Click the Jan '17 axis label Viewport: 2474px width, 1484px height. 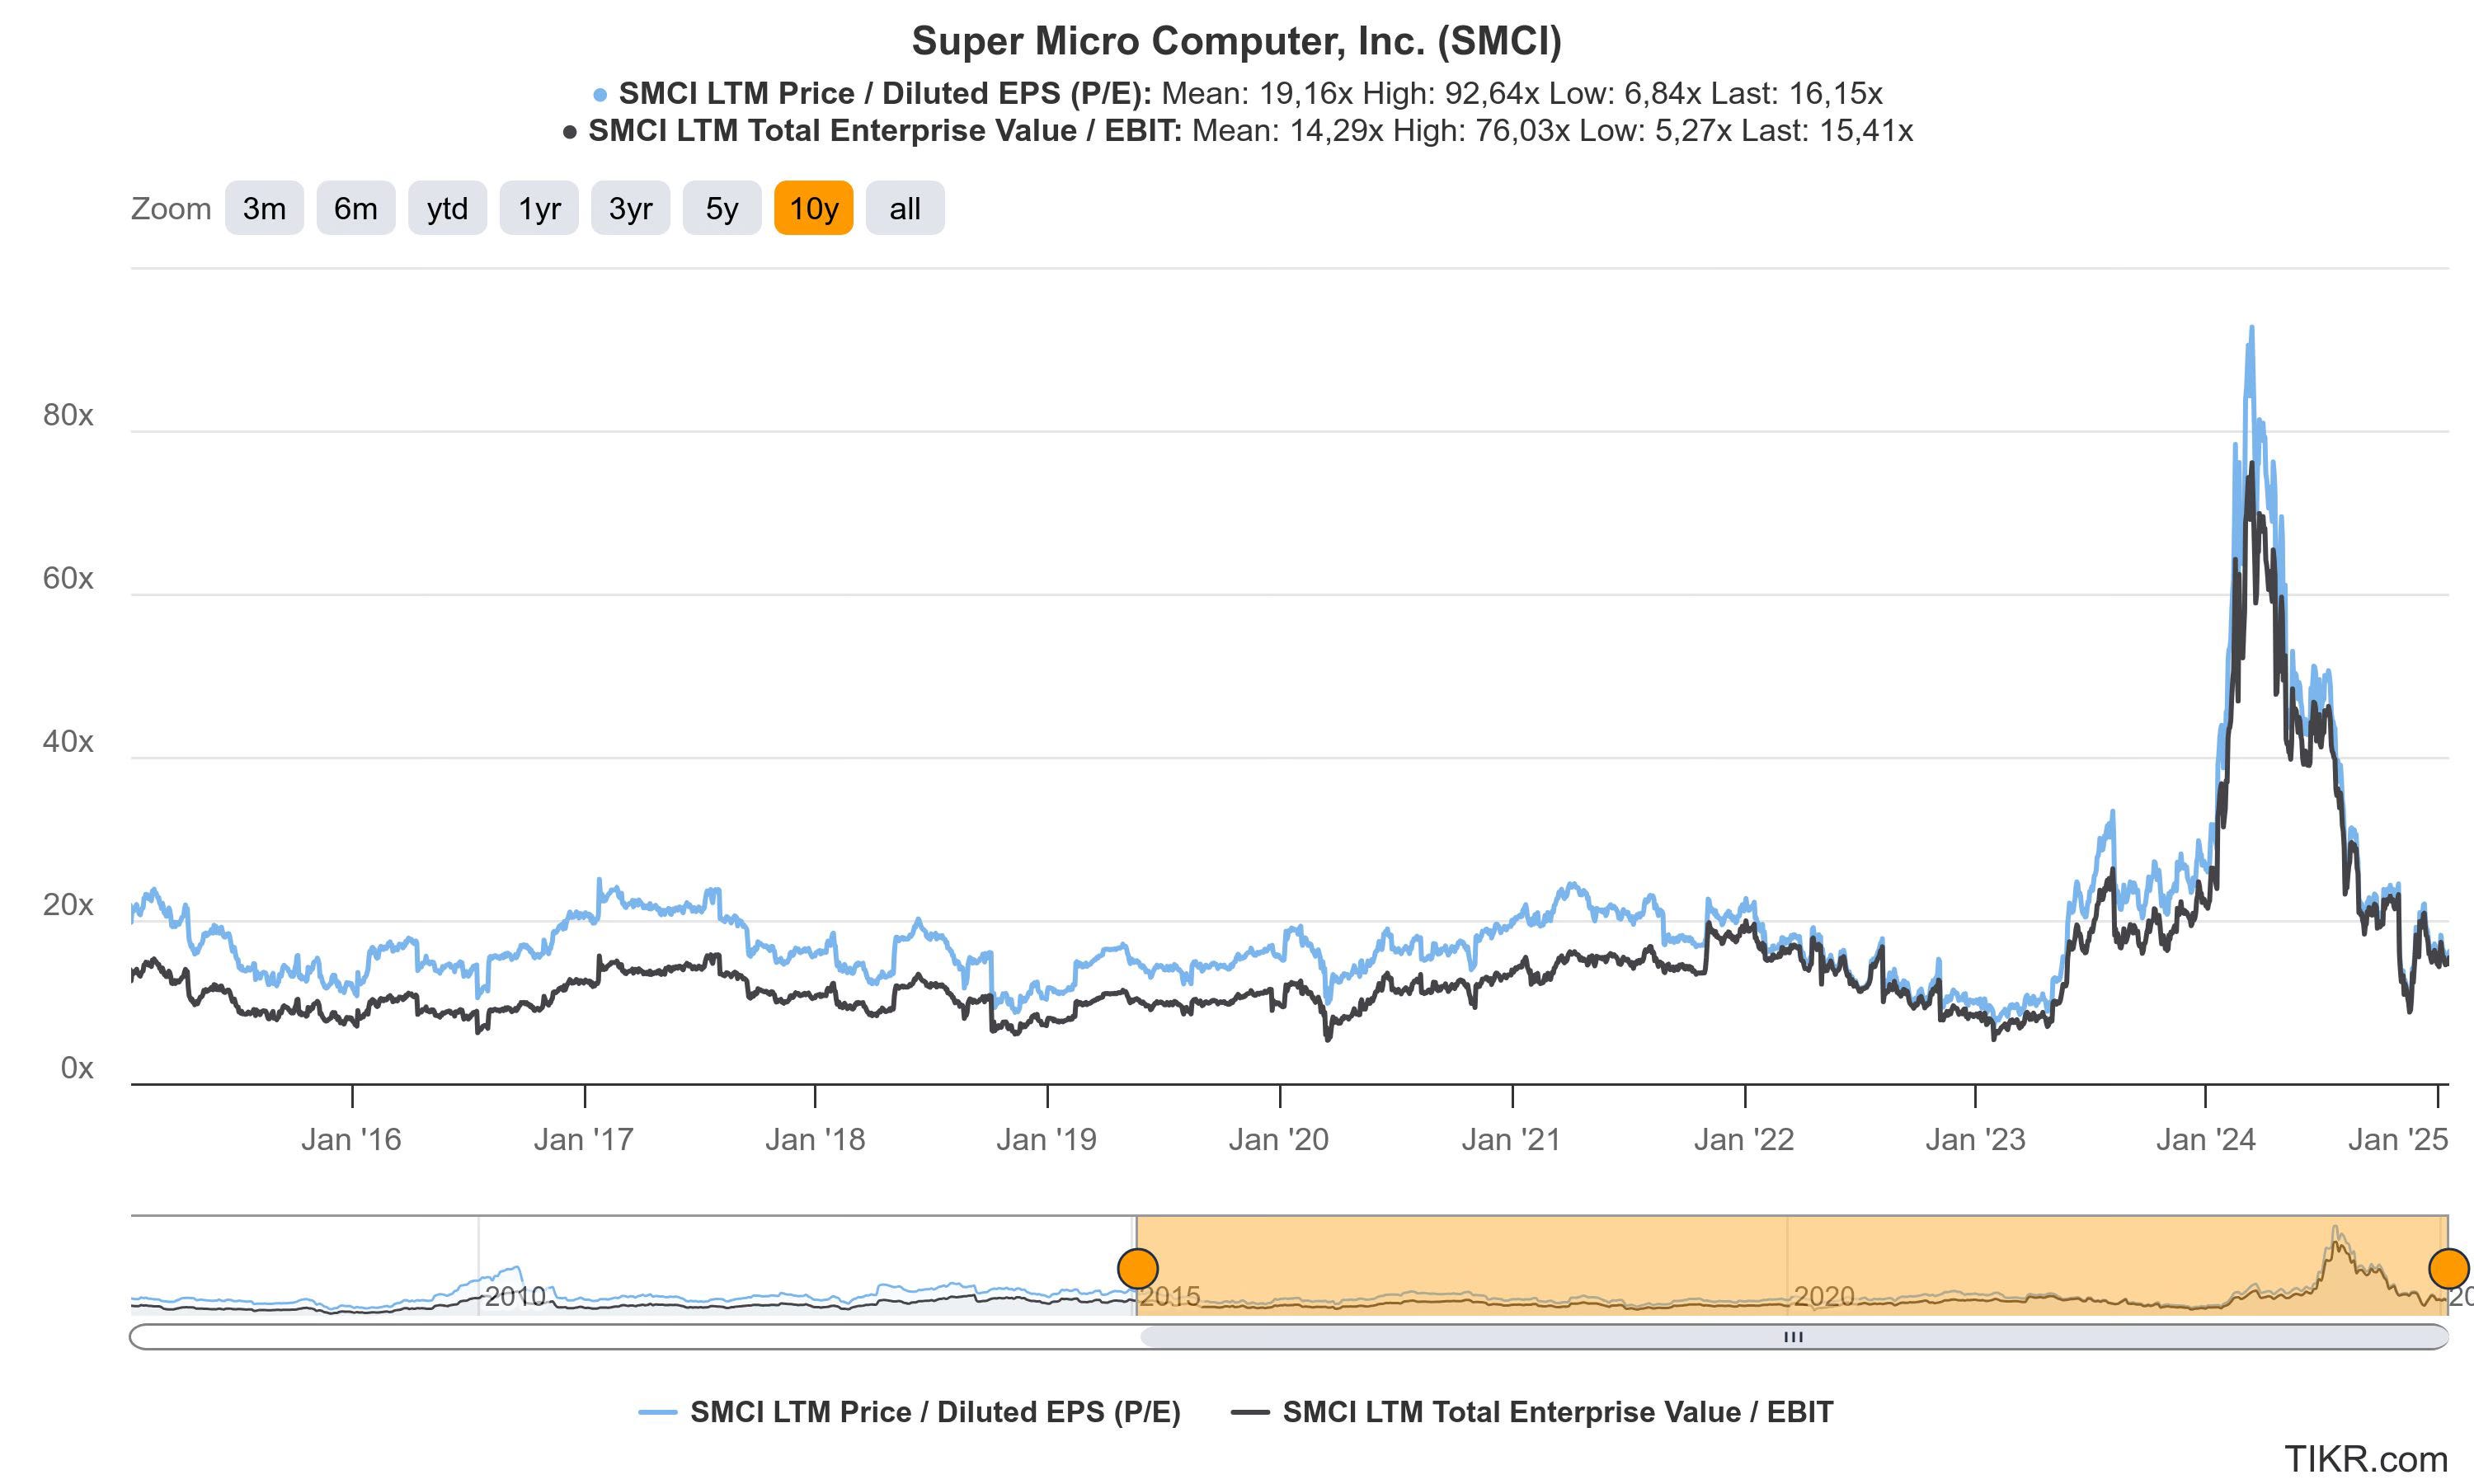pyautogui.click(x=584, y=1140)
